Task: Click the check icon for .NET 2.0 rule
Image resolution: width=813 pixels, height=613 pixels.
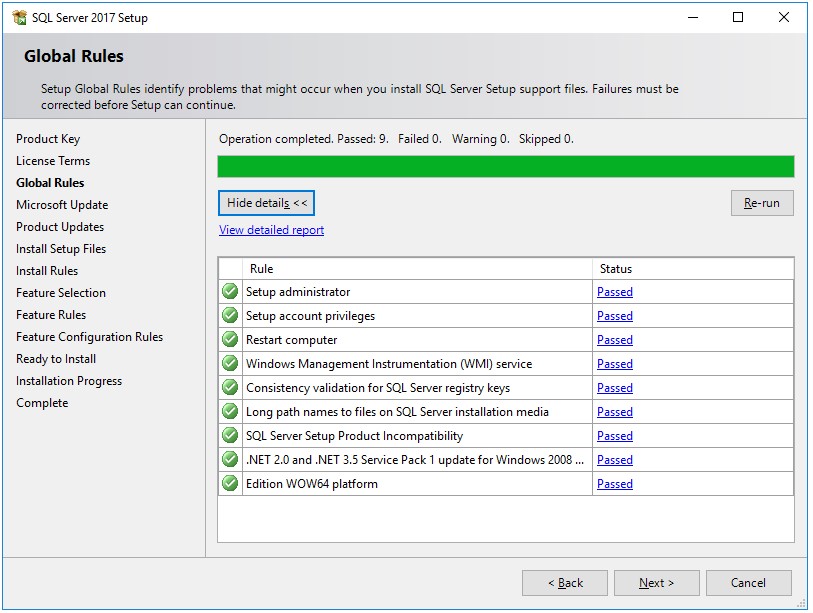Action: click(230, 459)
